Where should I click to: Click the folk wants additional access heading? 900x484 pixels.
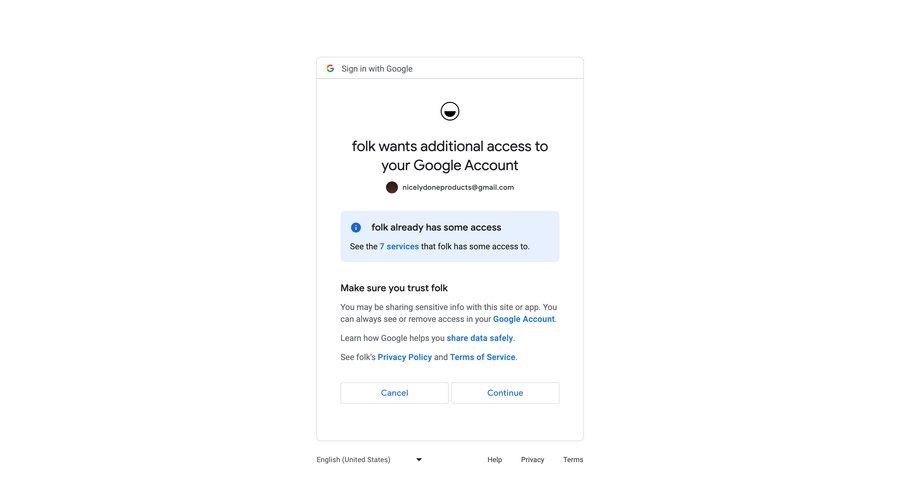450,155
